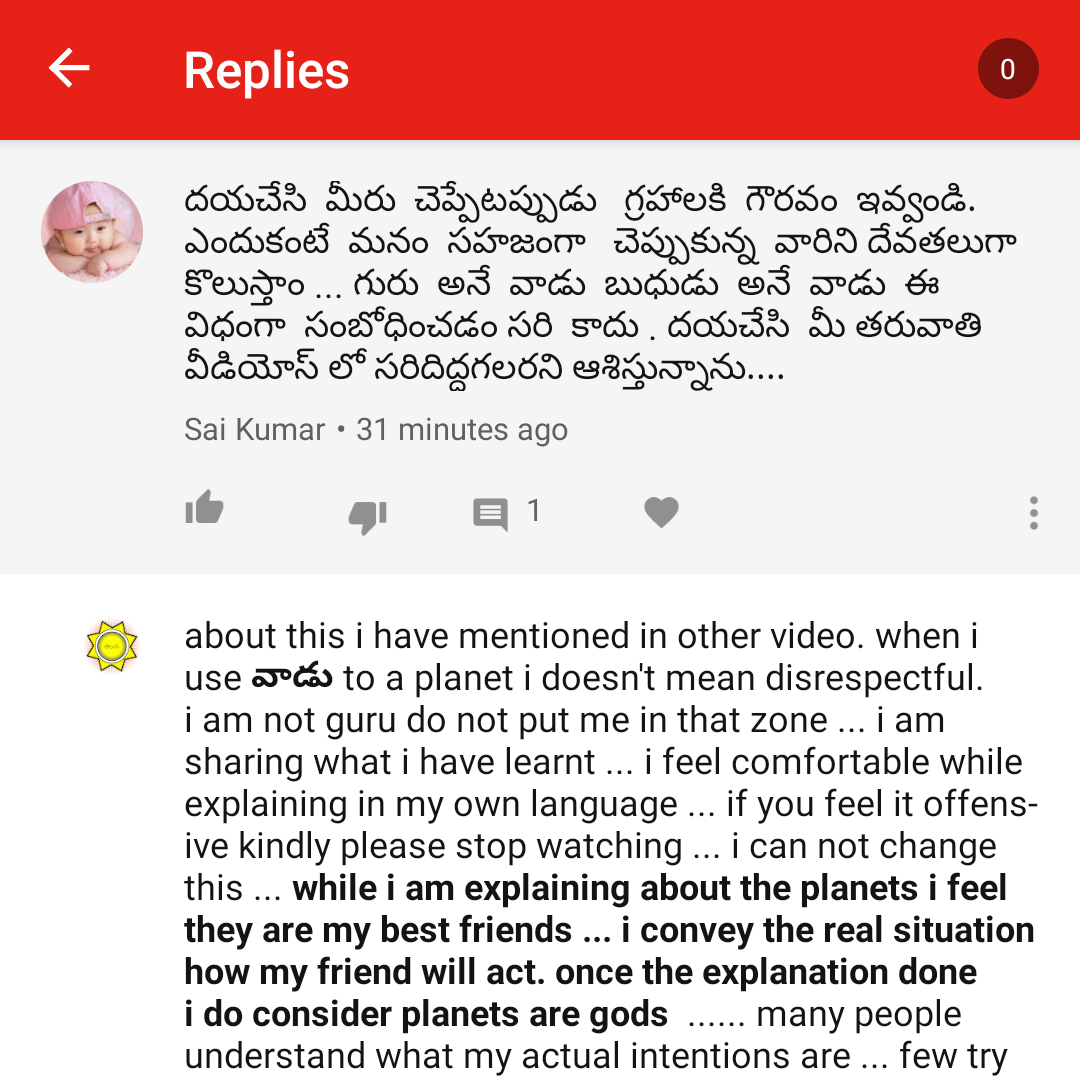1080x1080 pixels.
Task: Open the yellow sun channel avatar
Action: tap(112, 645)
